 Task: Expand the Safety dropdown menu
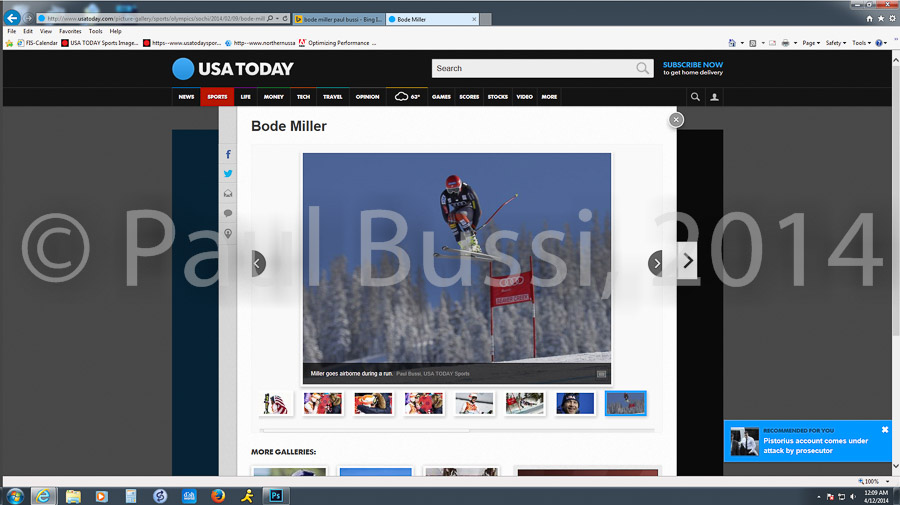(836, 43)
